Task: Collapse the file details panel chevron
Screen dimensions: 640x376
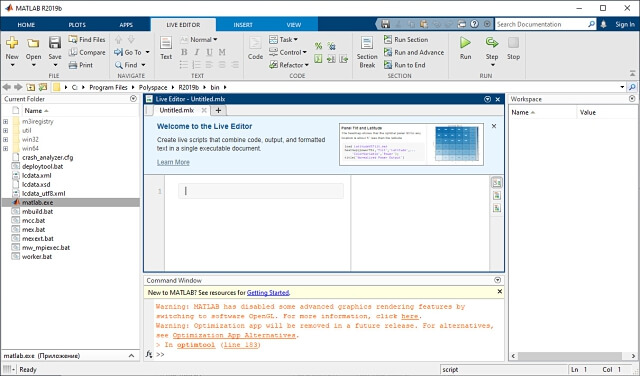Action: [x=131, y=356]
